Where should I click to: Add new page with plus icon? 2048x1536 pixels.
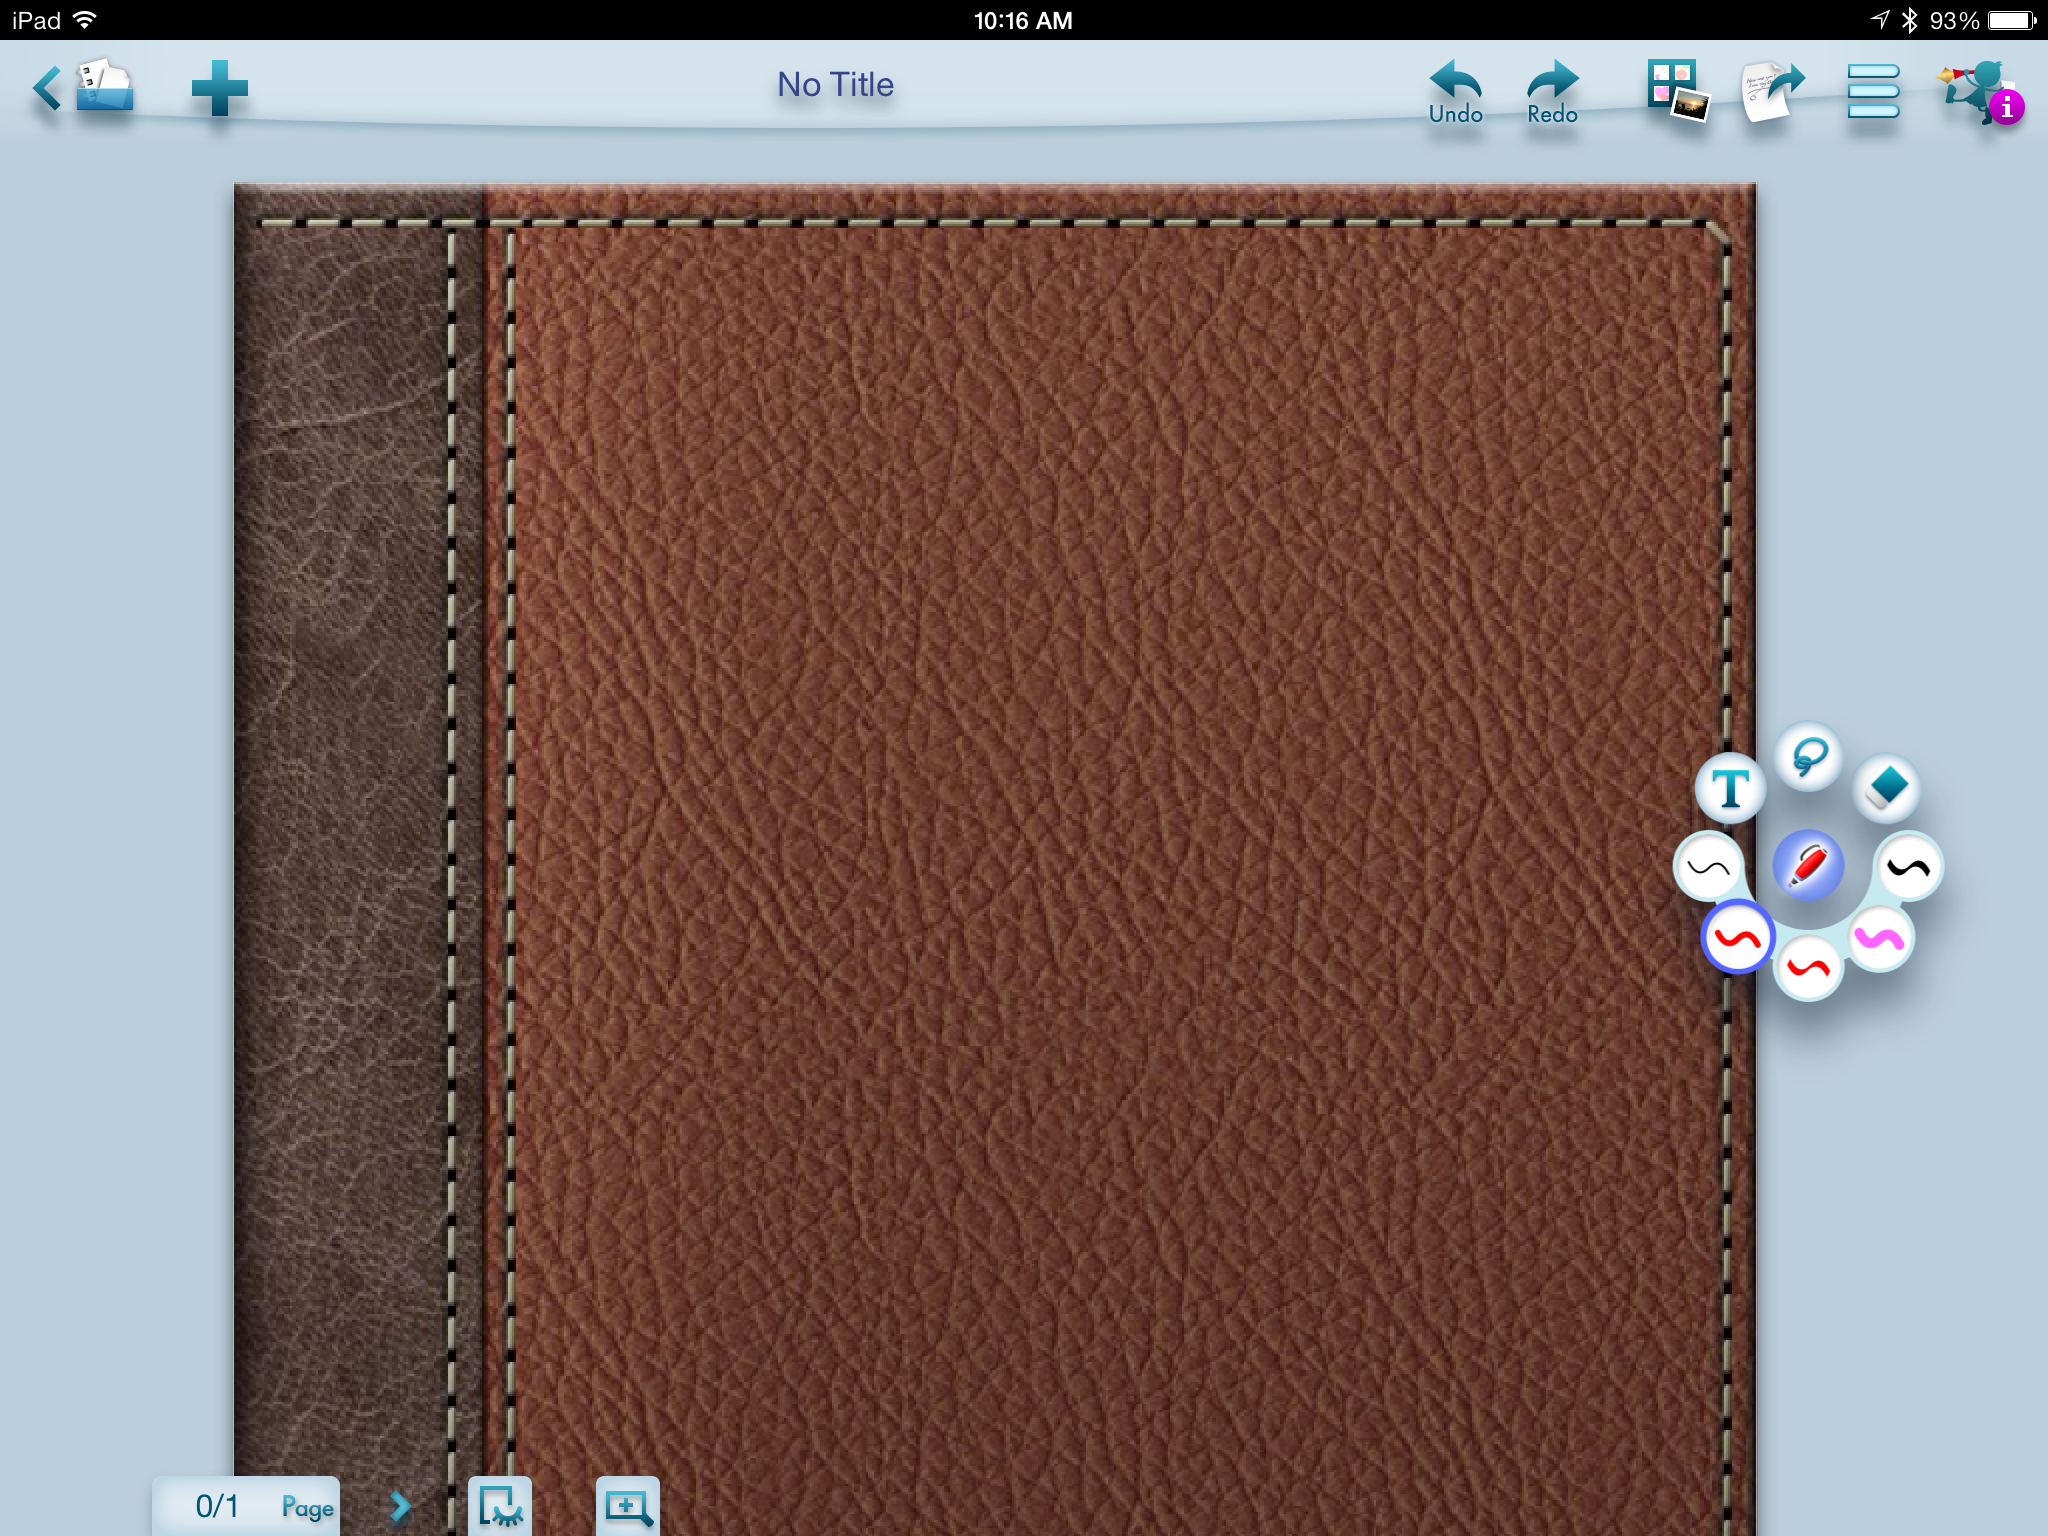tap(219, 88)
